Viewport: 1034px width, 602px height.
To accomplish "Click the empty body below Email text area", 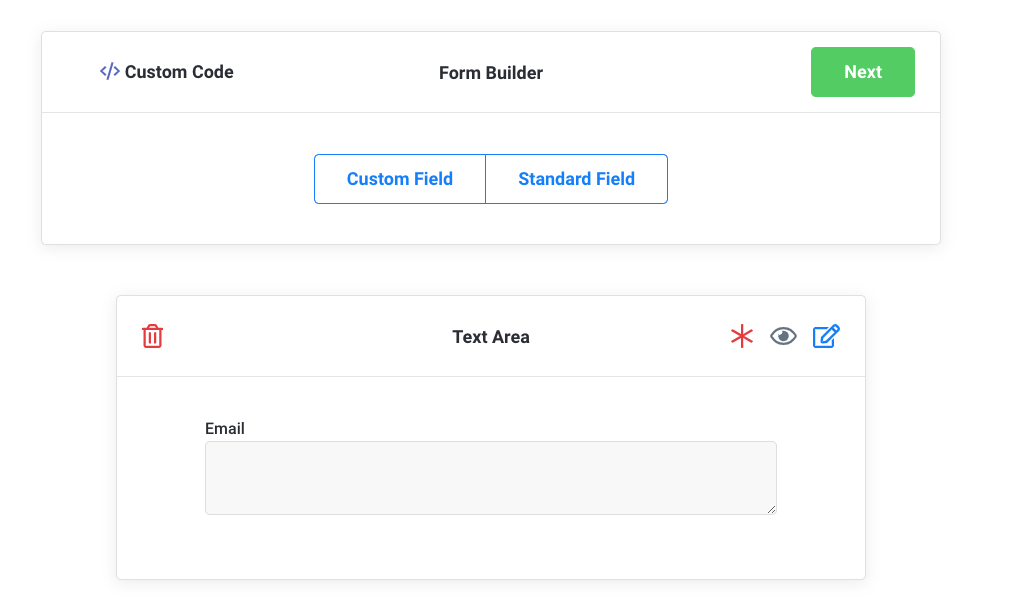I will pos(490,546).
